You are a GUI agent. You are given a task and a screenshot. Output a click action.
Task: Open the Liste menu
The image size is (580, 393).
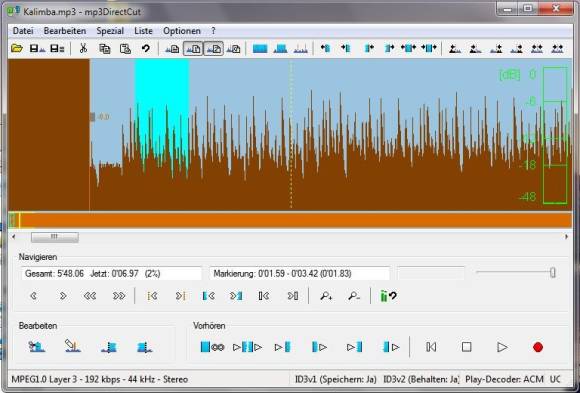tap(144, 31)
